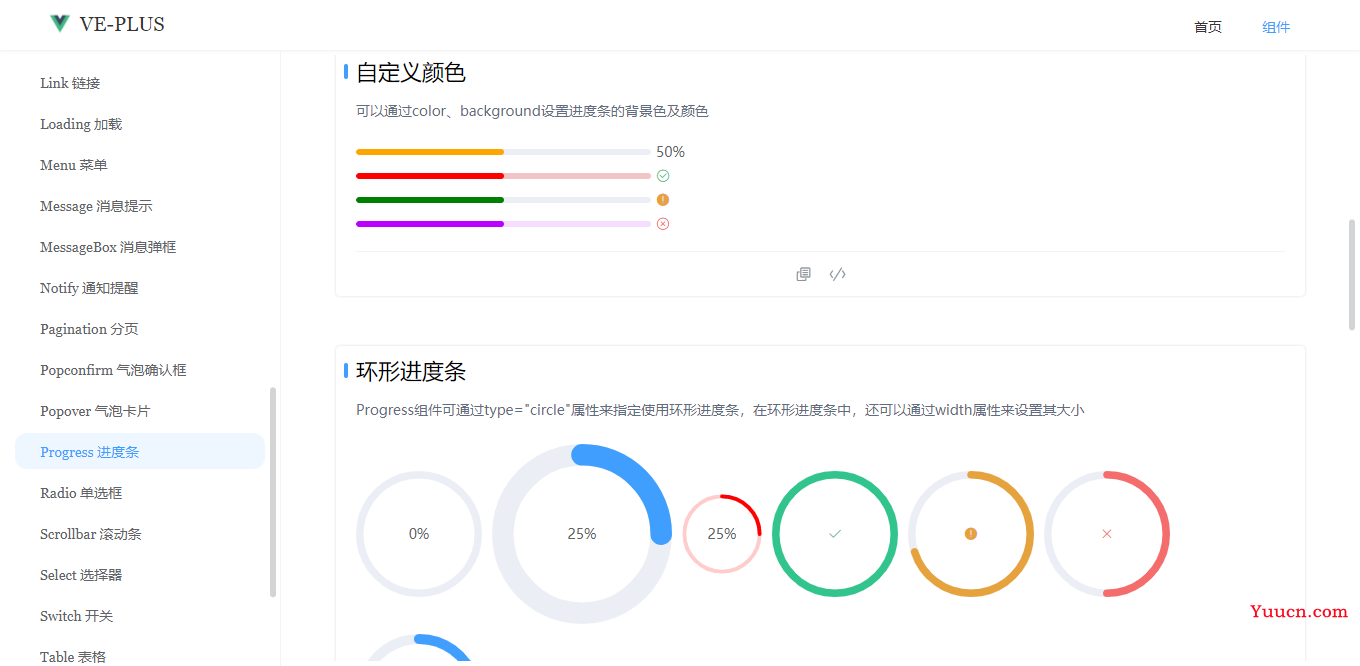Screen dimensions: 1360x666
Task: Click the color/background description text
Action: coord(532,111)
